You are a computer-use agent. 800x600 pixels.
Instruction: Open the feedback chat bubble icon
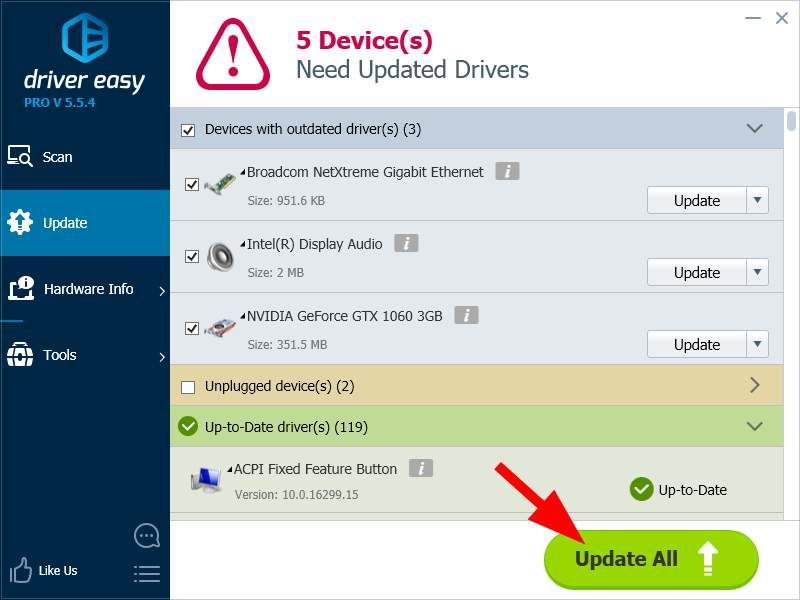146,536
